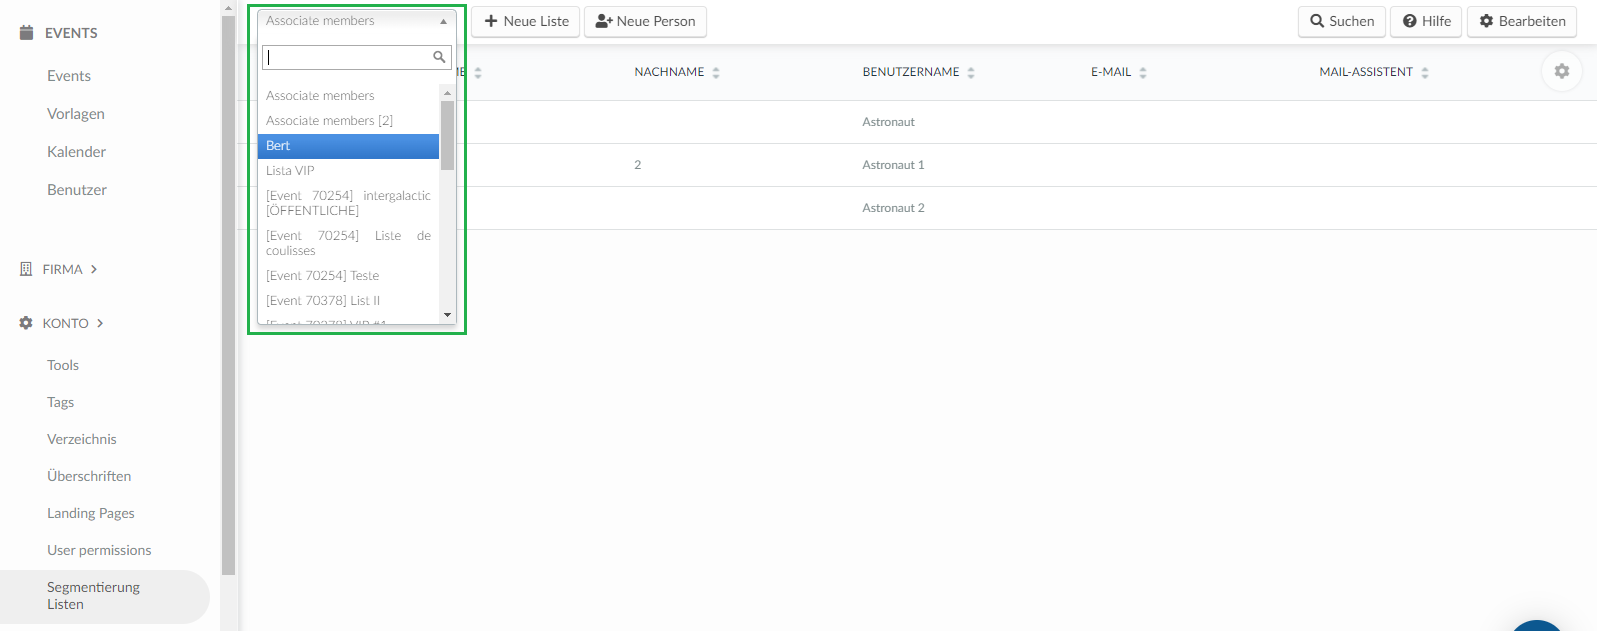Viewport: 1597px width, 631px height.
Task: Open User permissions in the sidebar
Action: 99,550
